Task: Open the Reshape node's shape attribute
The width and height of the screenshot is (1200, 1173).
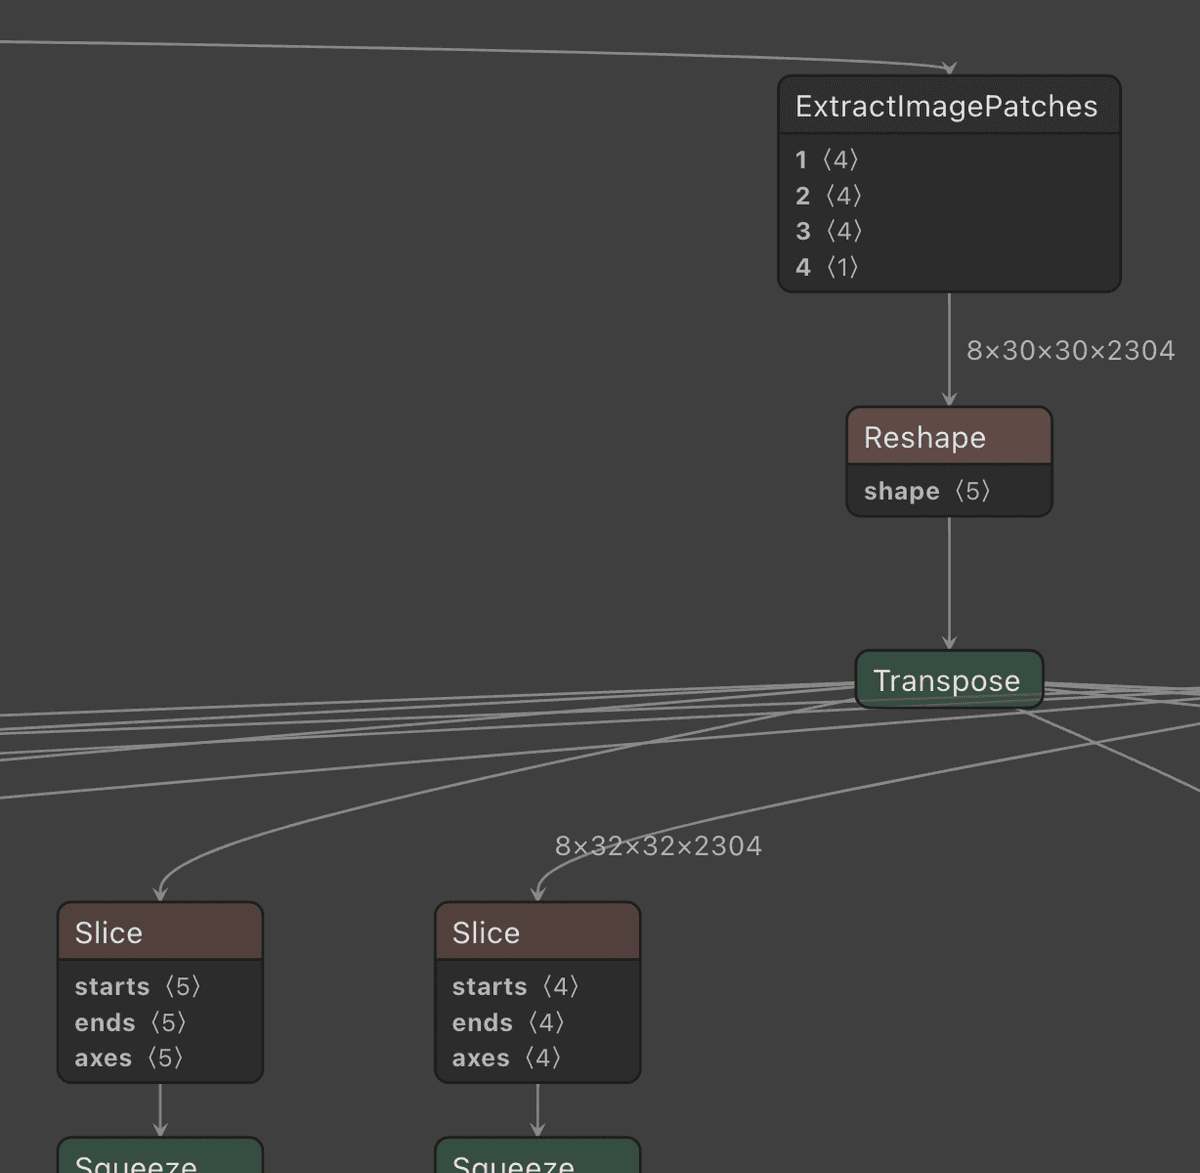Action: [x=925, y=491]
